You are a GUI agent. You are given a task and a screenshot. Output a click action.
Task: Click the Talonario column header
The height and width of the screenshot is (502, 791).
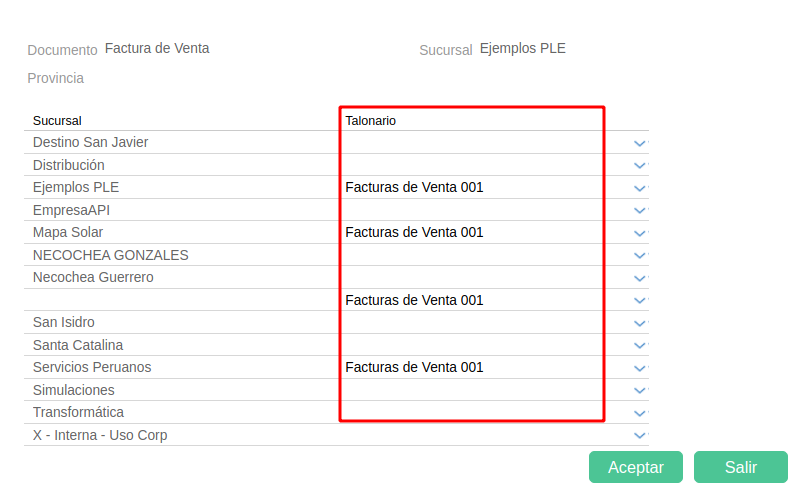371,120
